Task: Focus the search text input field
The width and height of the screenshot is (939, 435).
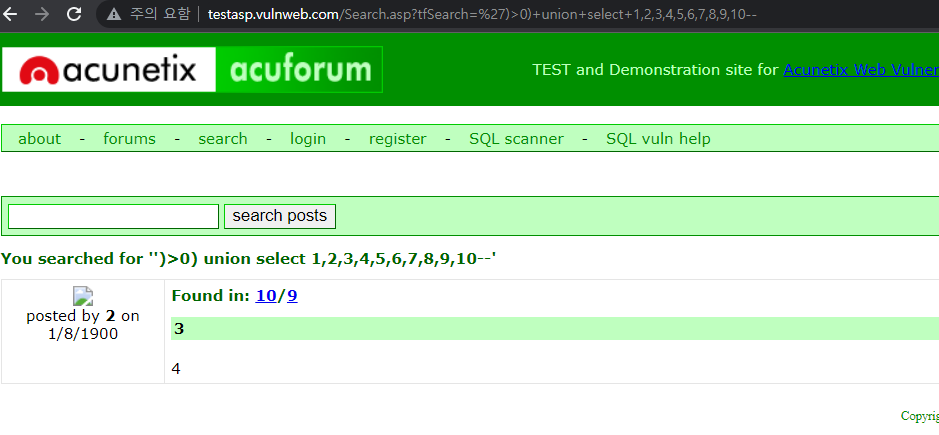Action: pos(113,216)
